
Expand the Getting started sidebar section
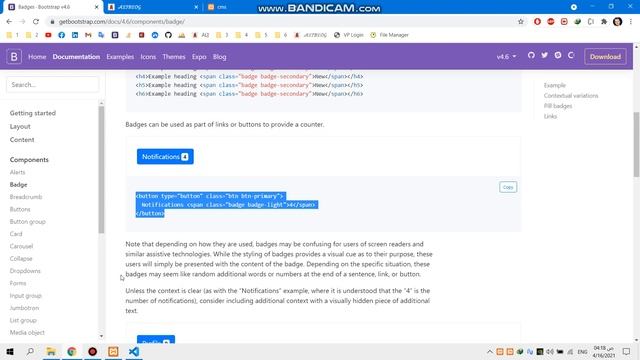(33, 113)
